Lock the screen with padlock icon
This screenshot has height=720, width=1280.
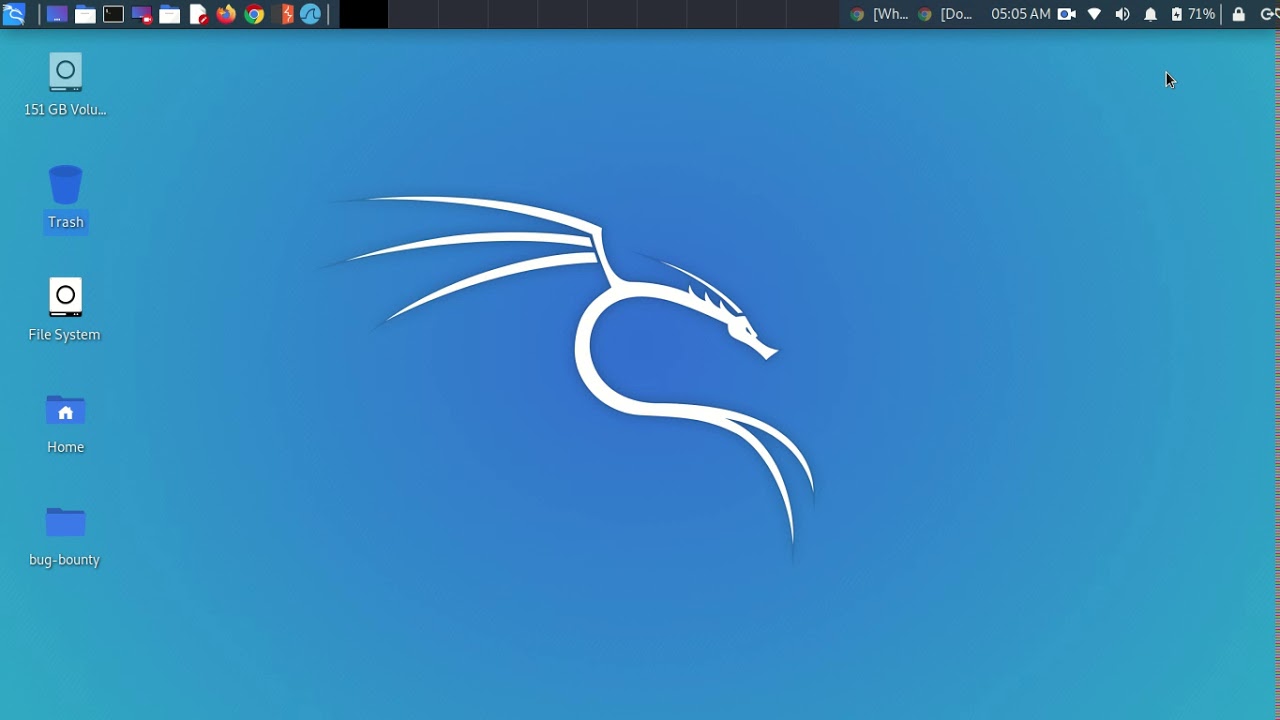1238,14
